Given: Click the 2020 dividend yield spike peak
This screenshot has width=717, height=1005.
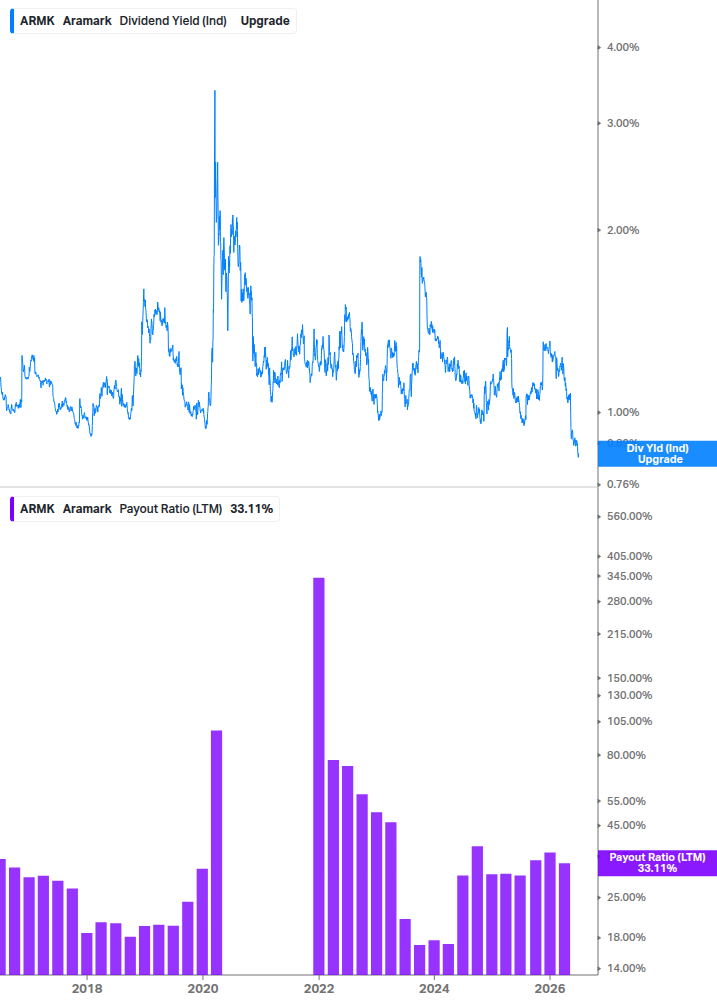Looking at the screenshot, I should tap(215, 92).
